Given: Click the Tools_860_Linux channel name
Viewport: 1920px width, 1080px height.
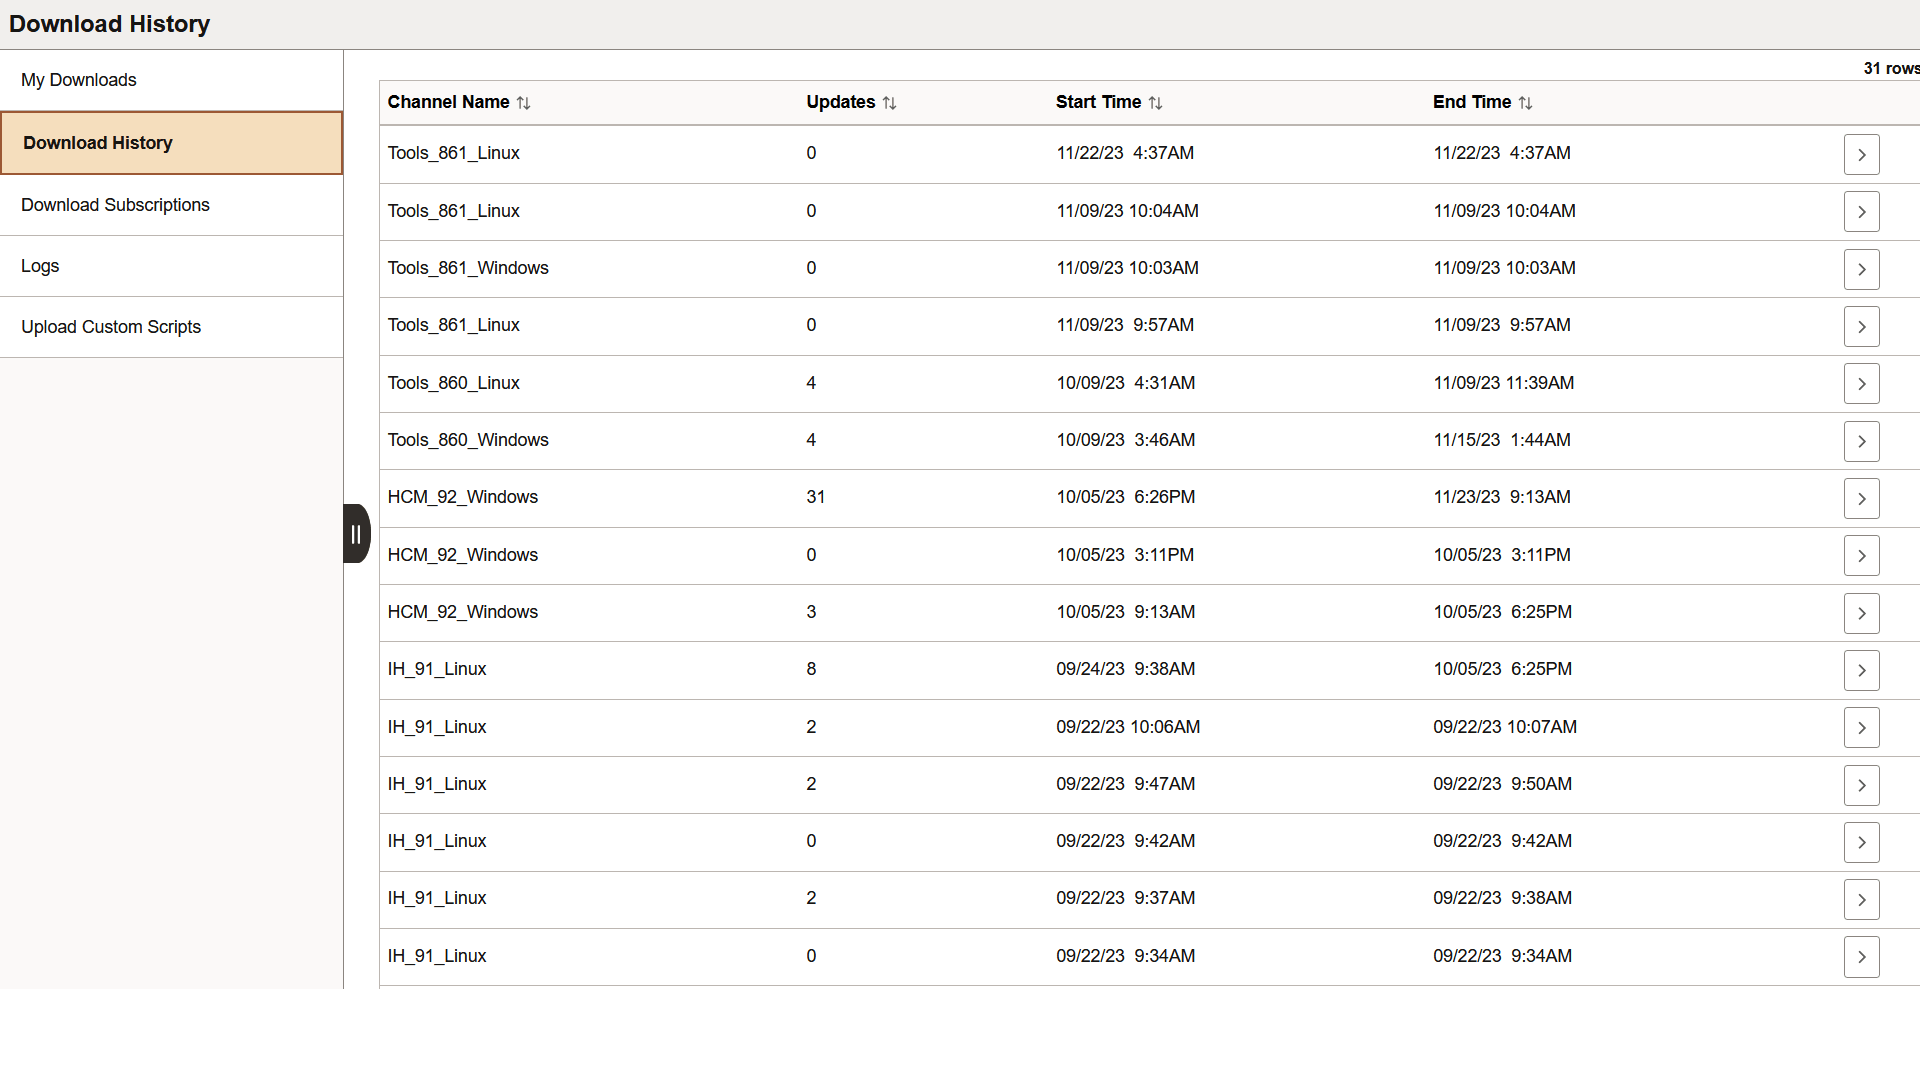Looking at the screenshot, I should (x=453, y=383).
